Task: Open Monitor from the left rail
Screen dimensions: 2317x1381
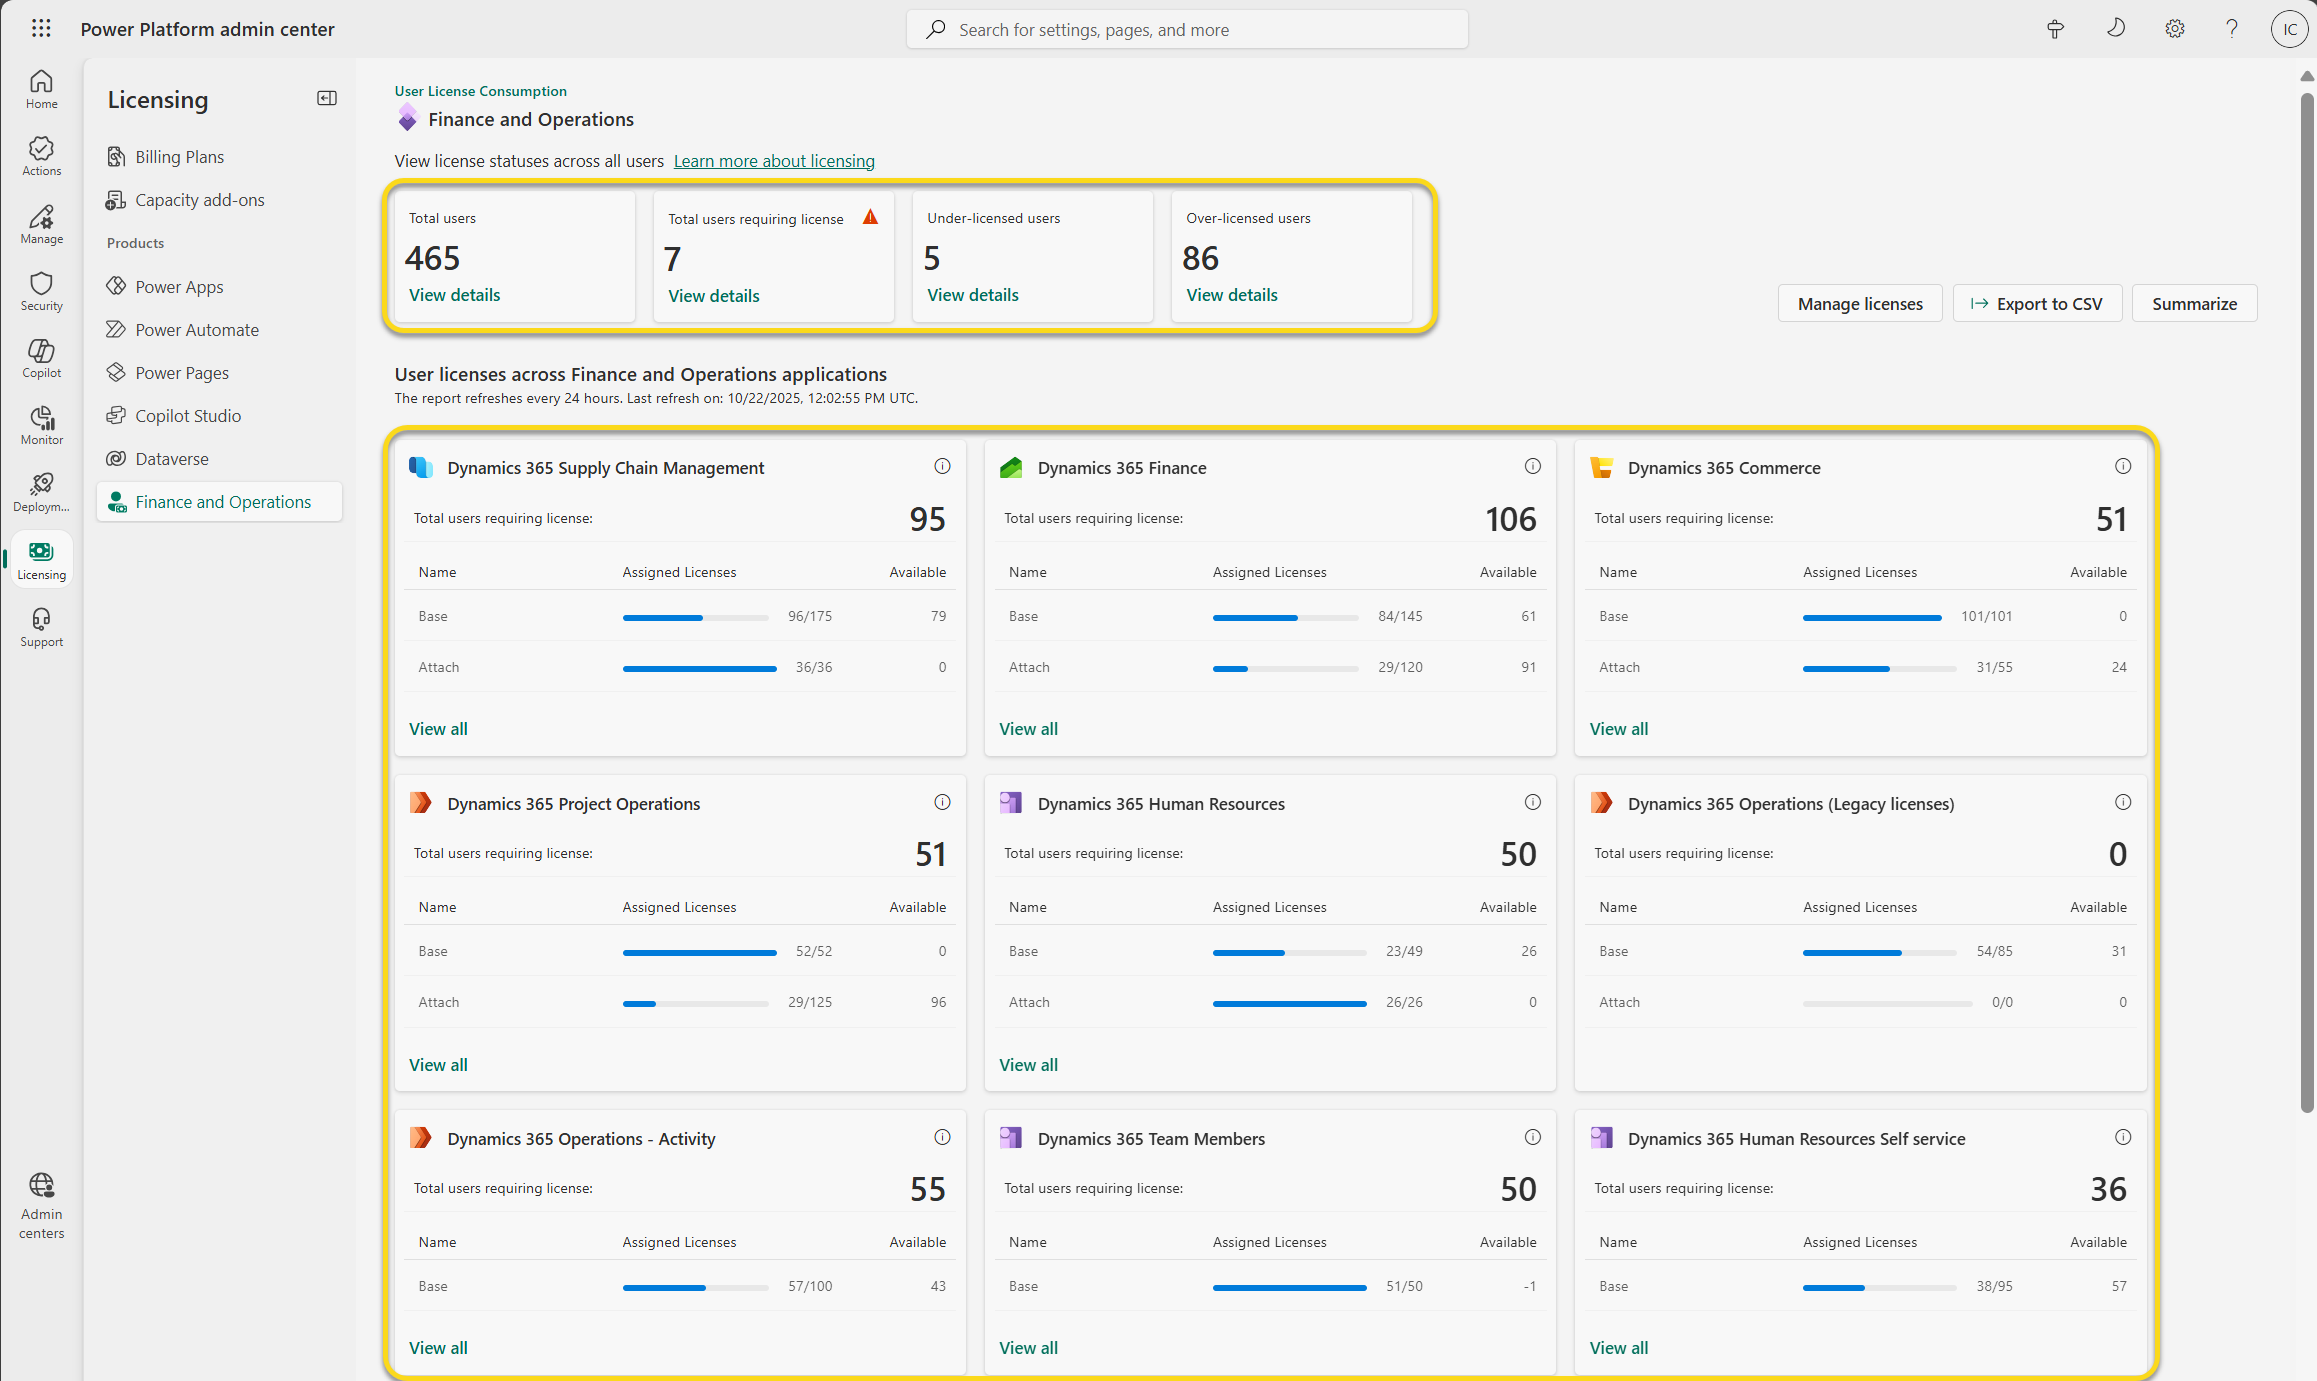Action: [41, 425]
